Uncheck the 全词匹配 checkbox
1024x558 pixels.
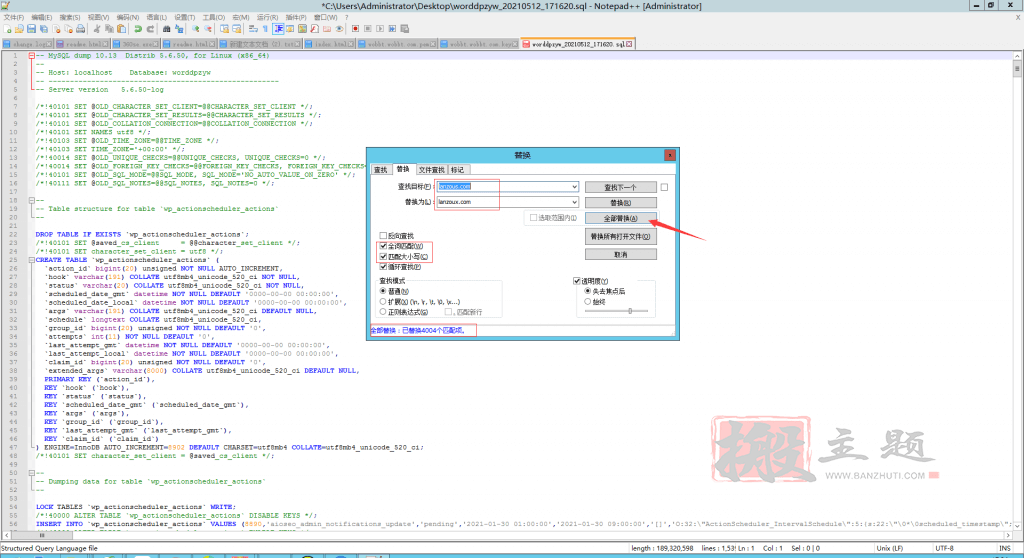pyautogui.click(x=383, y=246)
